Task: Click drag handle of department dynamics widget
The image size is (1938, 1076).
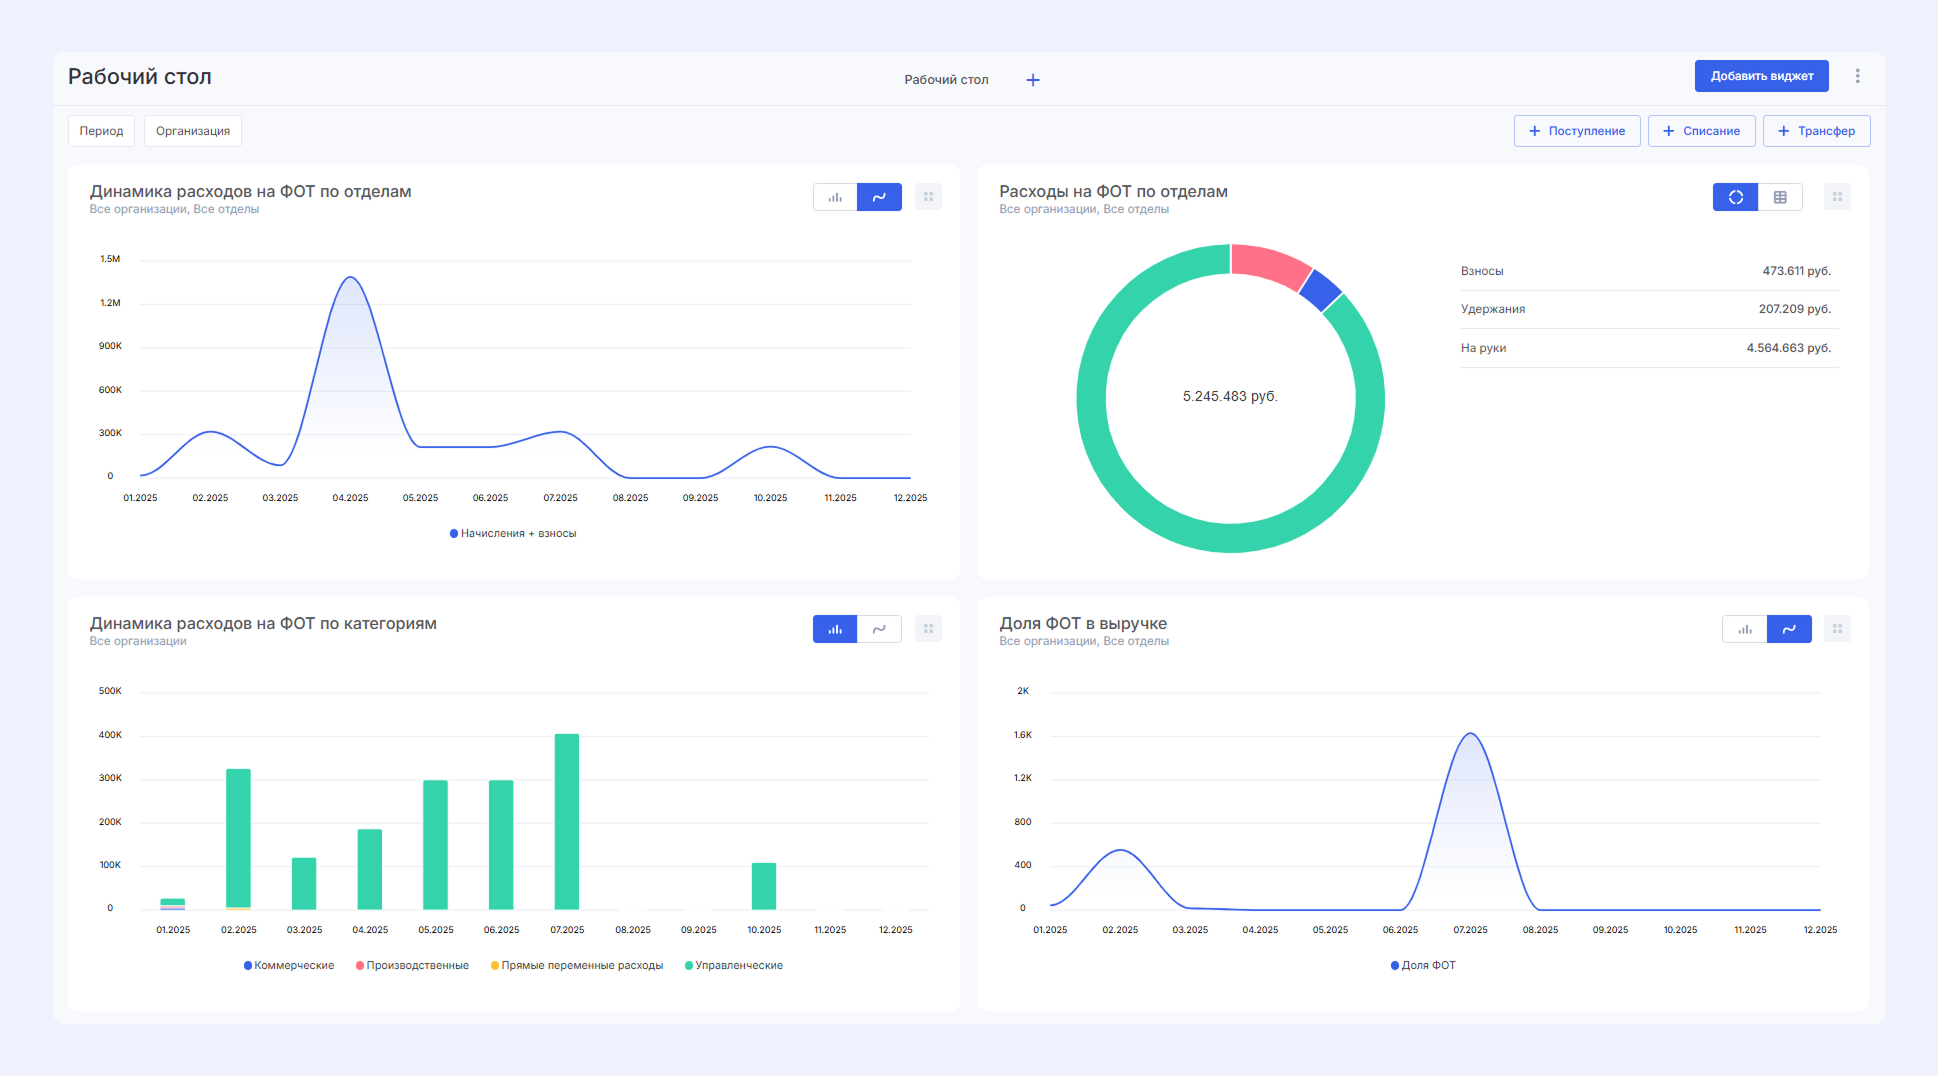Action: pos(928,197)
